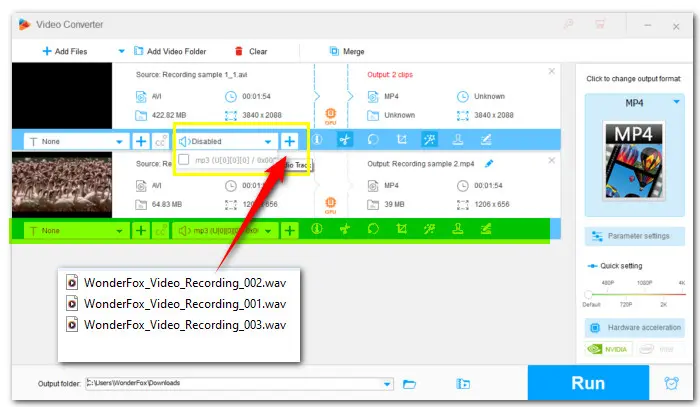Open Trim scissors tool for second video
This screenshot has width=700, height=407.
(x=345, y=229)
